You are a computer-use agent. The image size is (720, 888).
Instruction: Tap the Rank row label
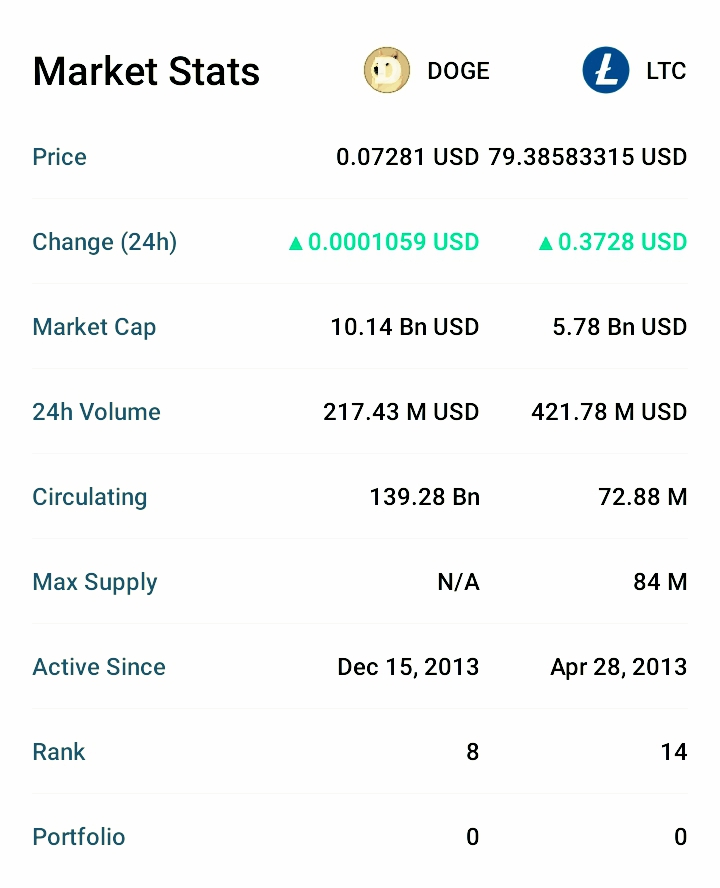tap(59, 752)
